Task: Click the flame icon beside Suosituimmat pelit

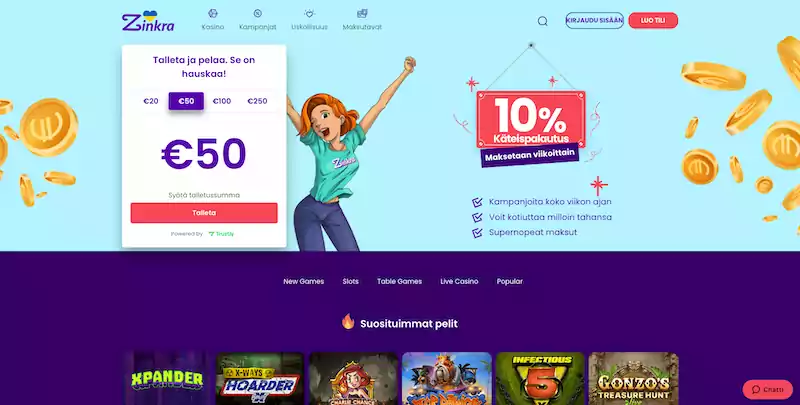Action: click(x=348, y=322)
